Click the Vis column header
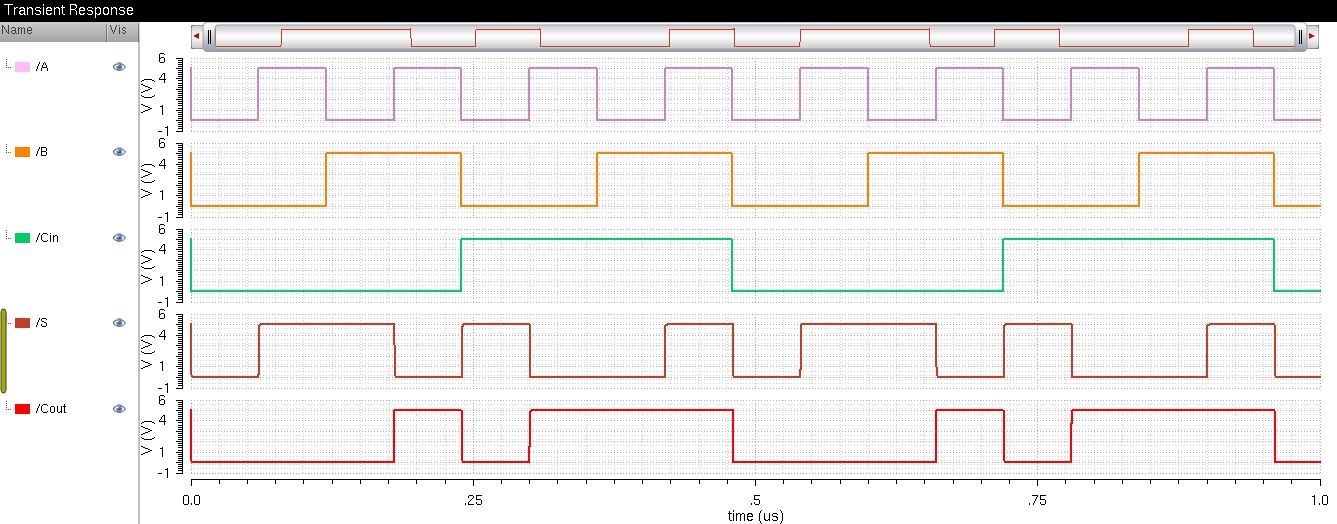The height and width of the screenshot is (524, 1337). tap(122, 31)
